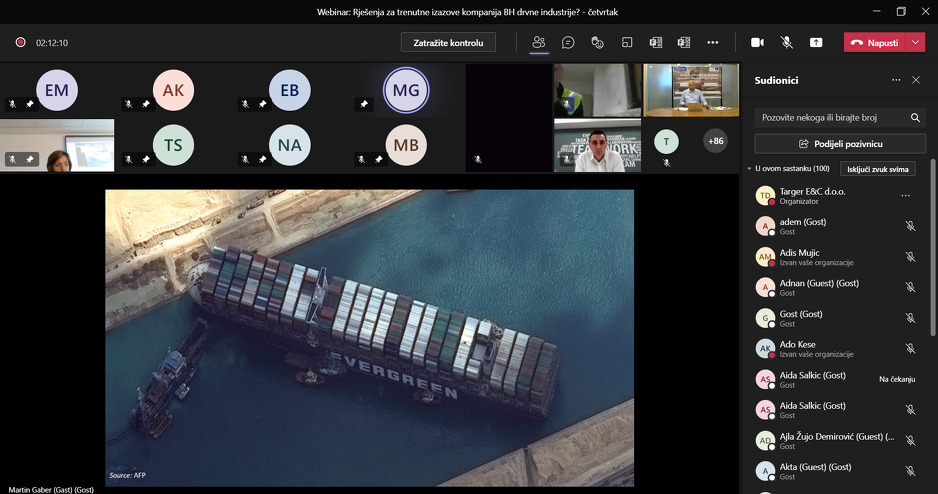Select participant Ajla Žujo Demirović

(x=838, y=441)
